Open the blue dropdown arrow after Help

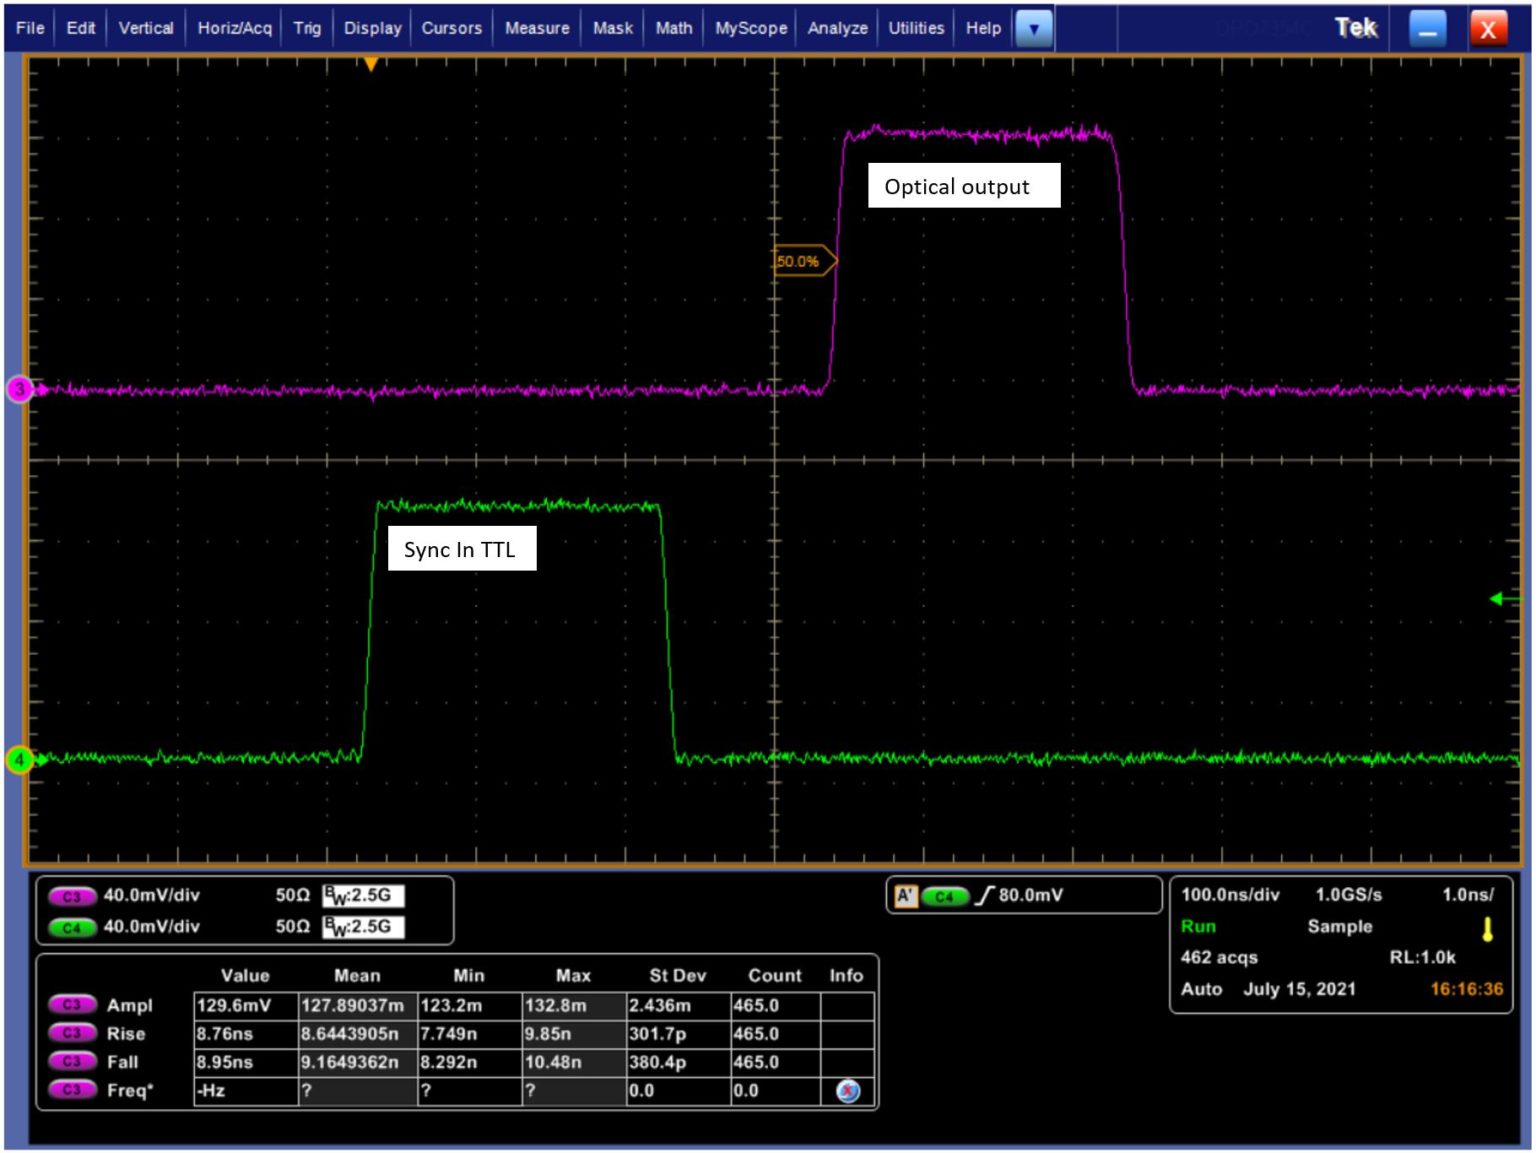click(x=1034, y=28)
